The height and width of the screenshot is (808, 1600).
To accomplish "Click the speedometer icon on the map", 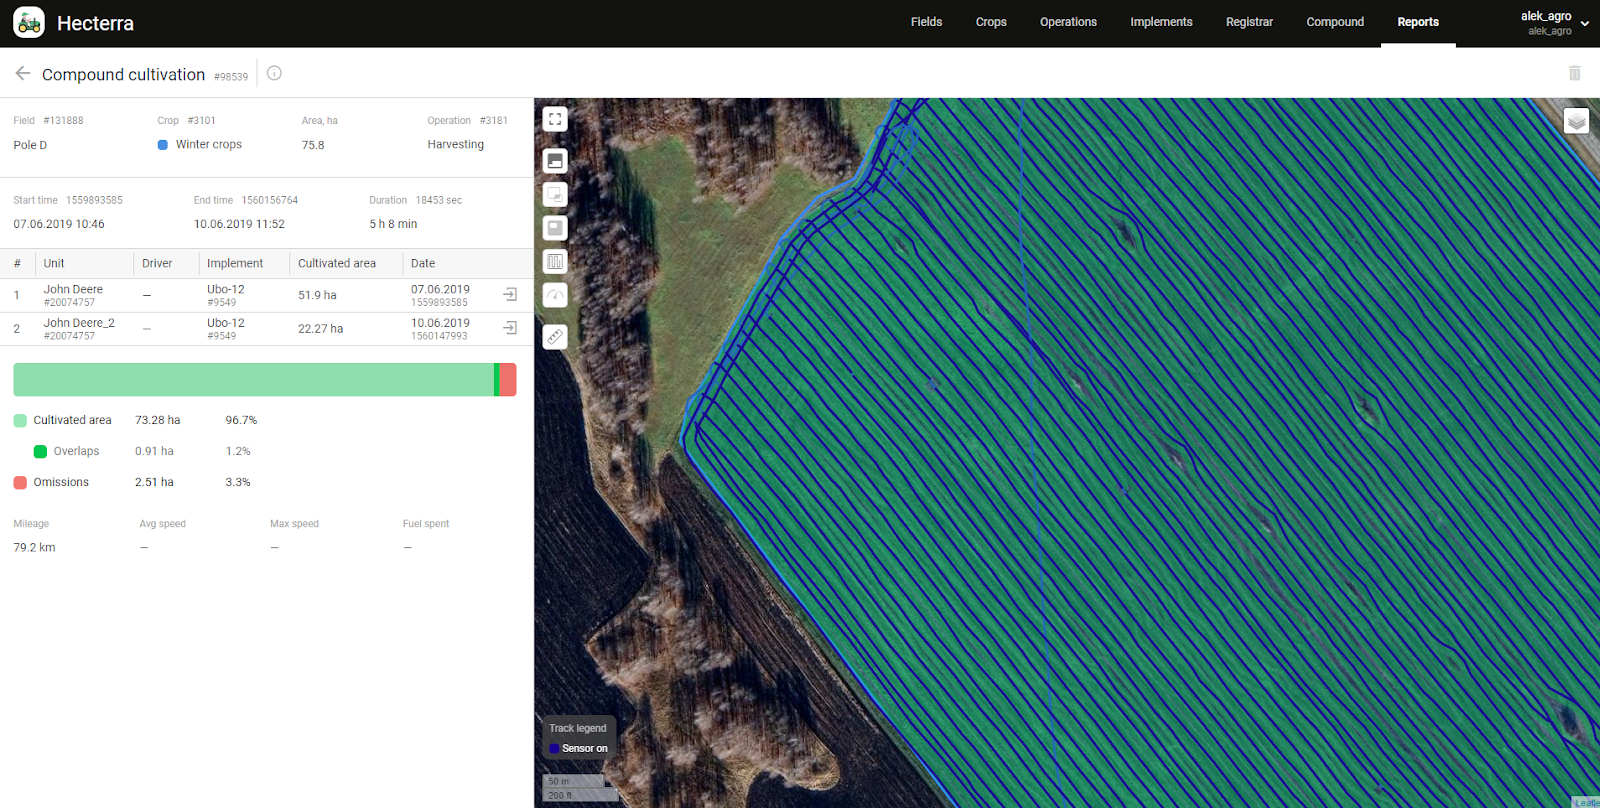I will point(555,295).
